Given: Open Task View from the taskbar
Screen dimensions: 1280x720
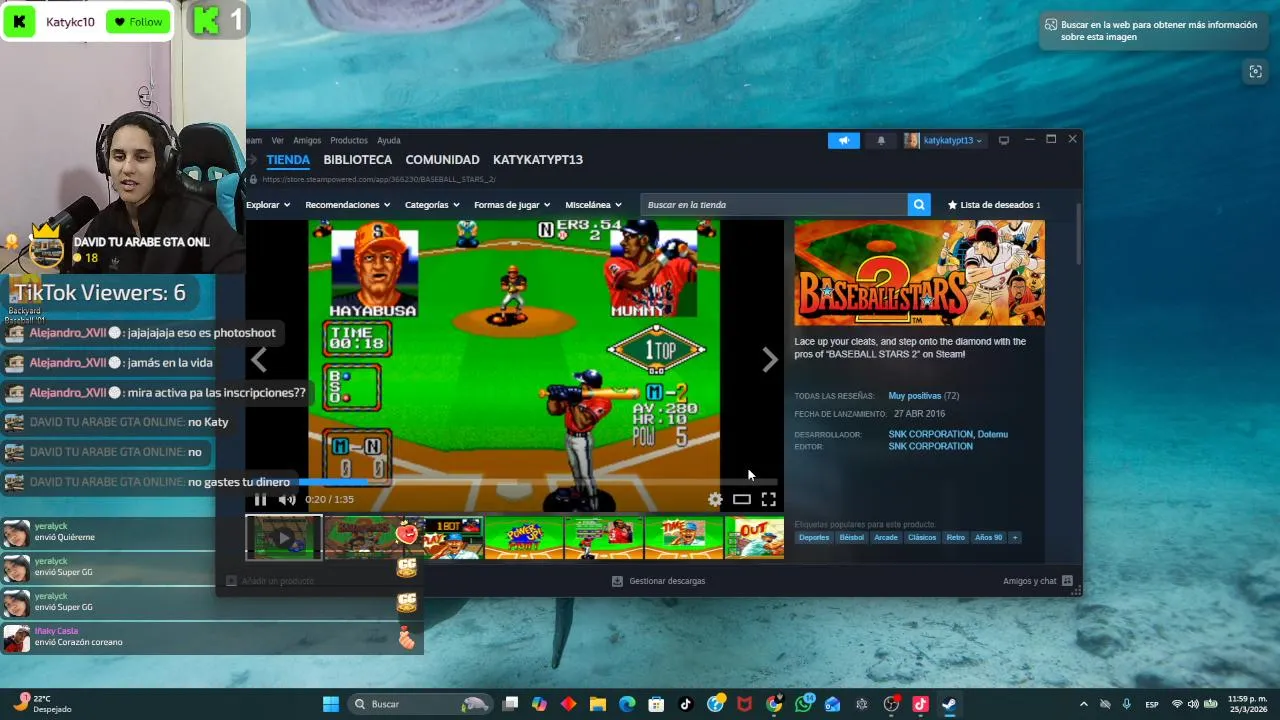Looking at the screenshot, I should click(x=510, y=704).
